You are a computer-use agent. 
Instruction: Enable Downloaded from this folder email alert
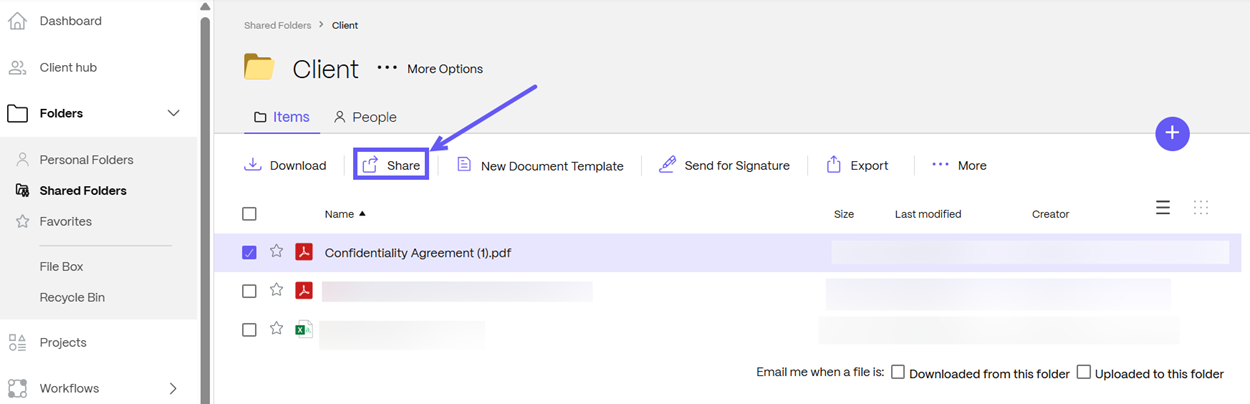[x=898, y=372]
